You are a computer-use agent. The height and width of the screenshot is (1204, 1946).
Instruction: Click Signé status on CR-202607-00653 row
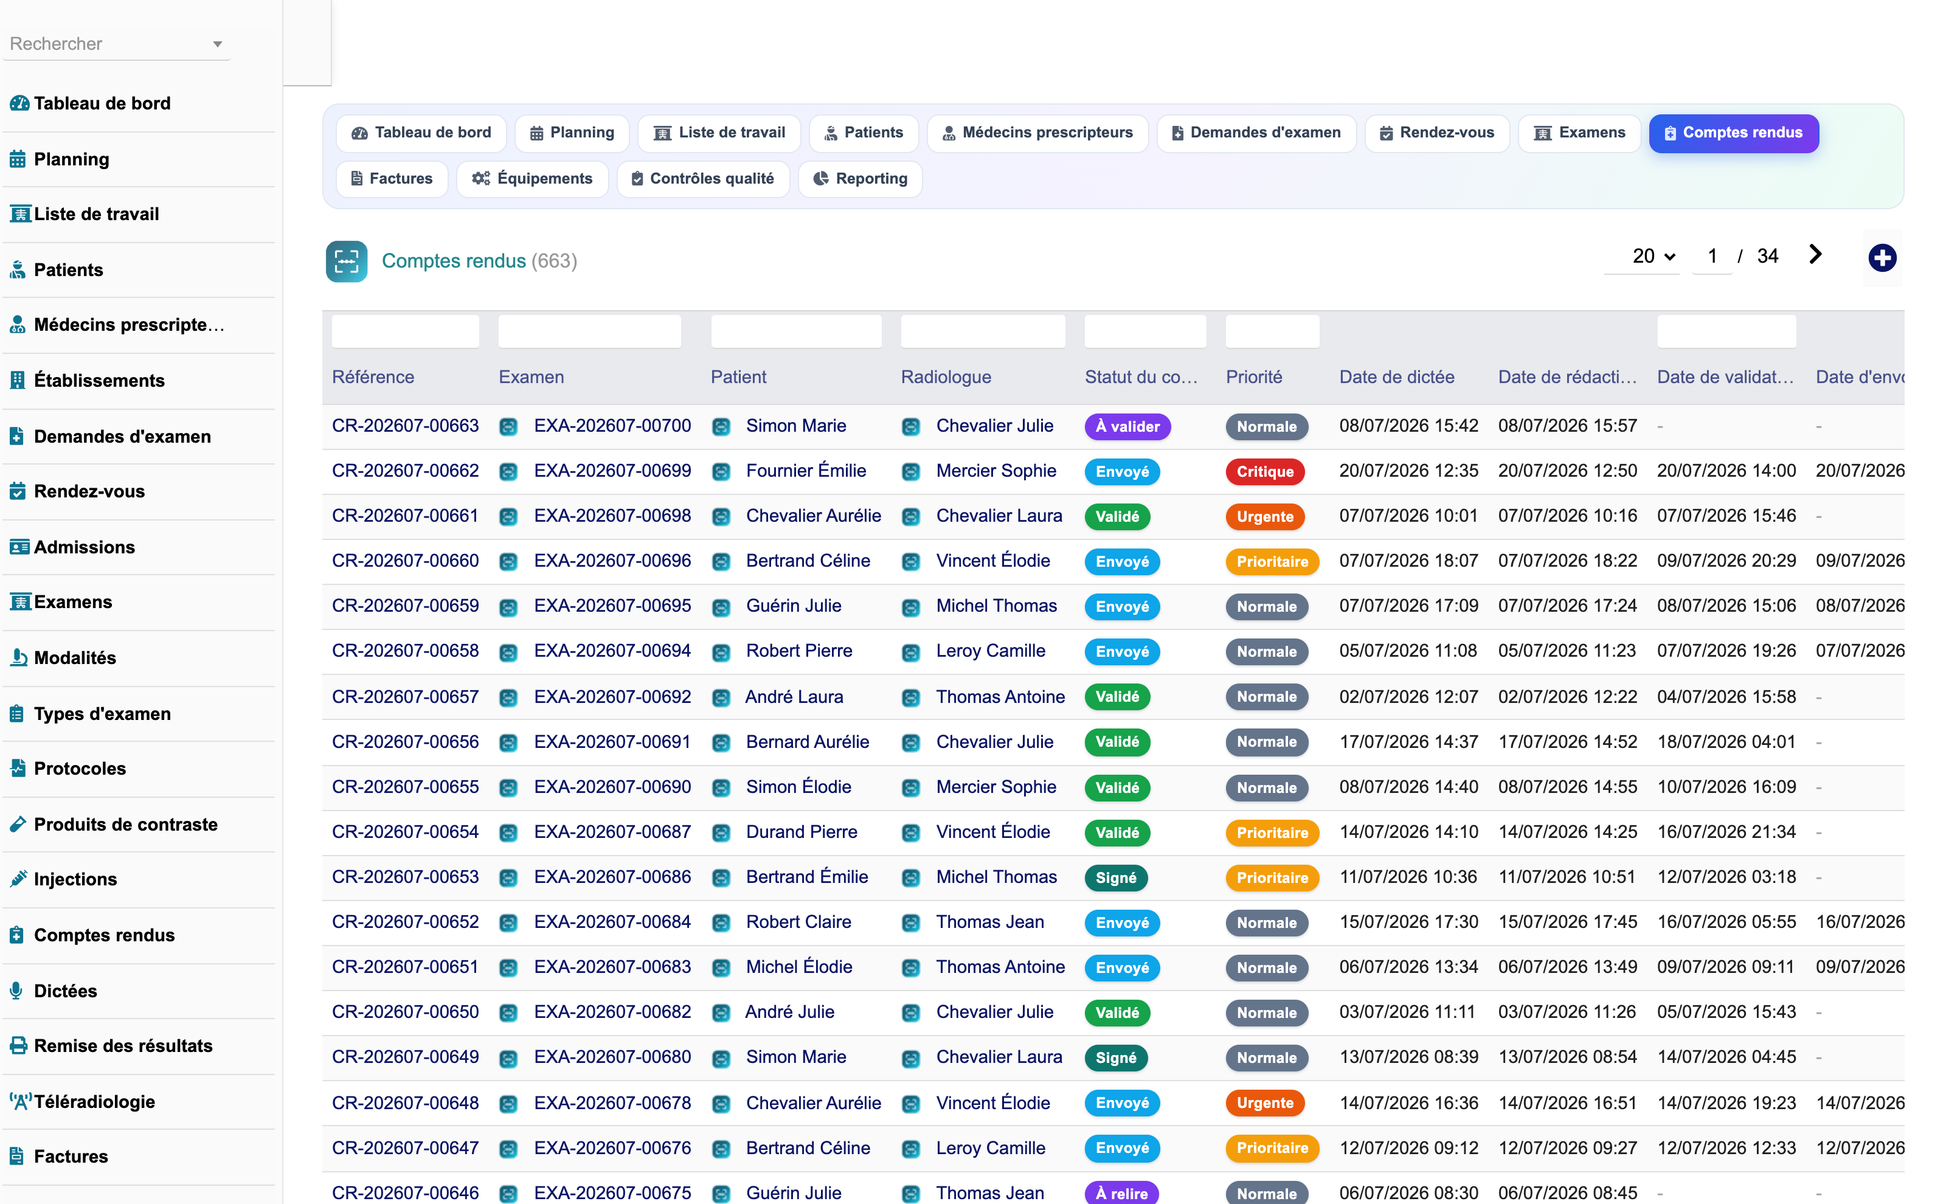1115,878
